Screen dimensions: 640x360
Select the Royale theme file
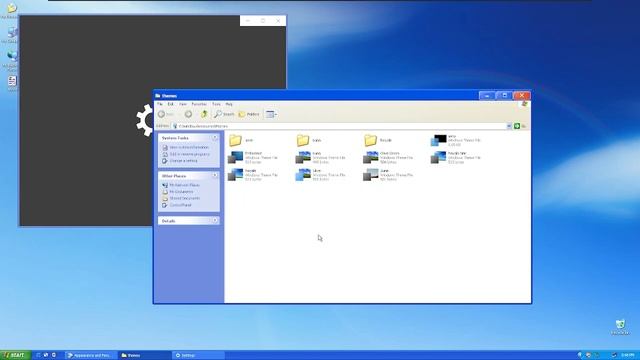(252, 175)
